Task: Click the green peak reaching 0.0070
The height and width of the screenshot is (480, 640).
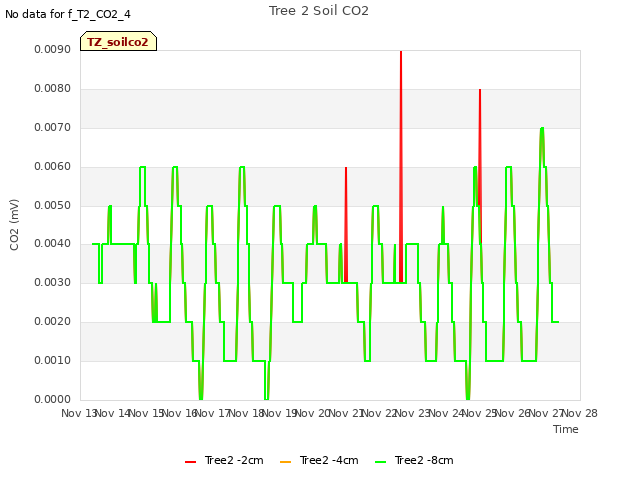Action: [542, 129]
